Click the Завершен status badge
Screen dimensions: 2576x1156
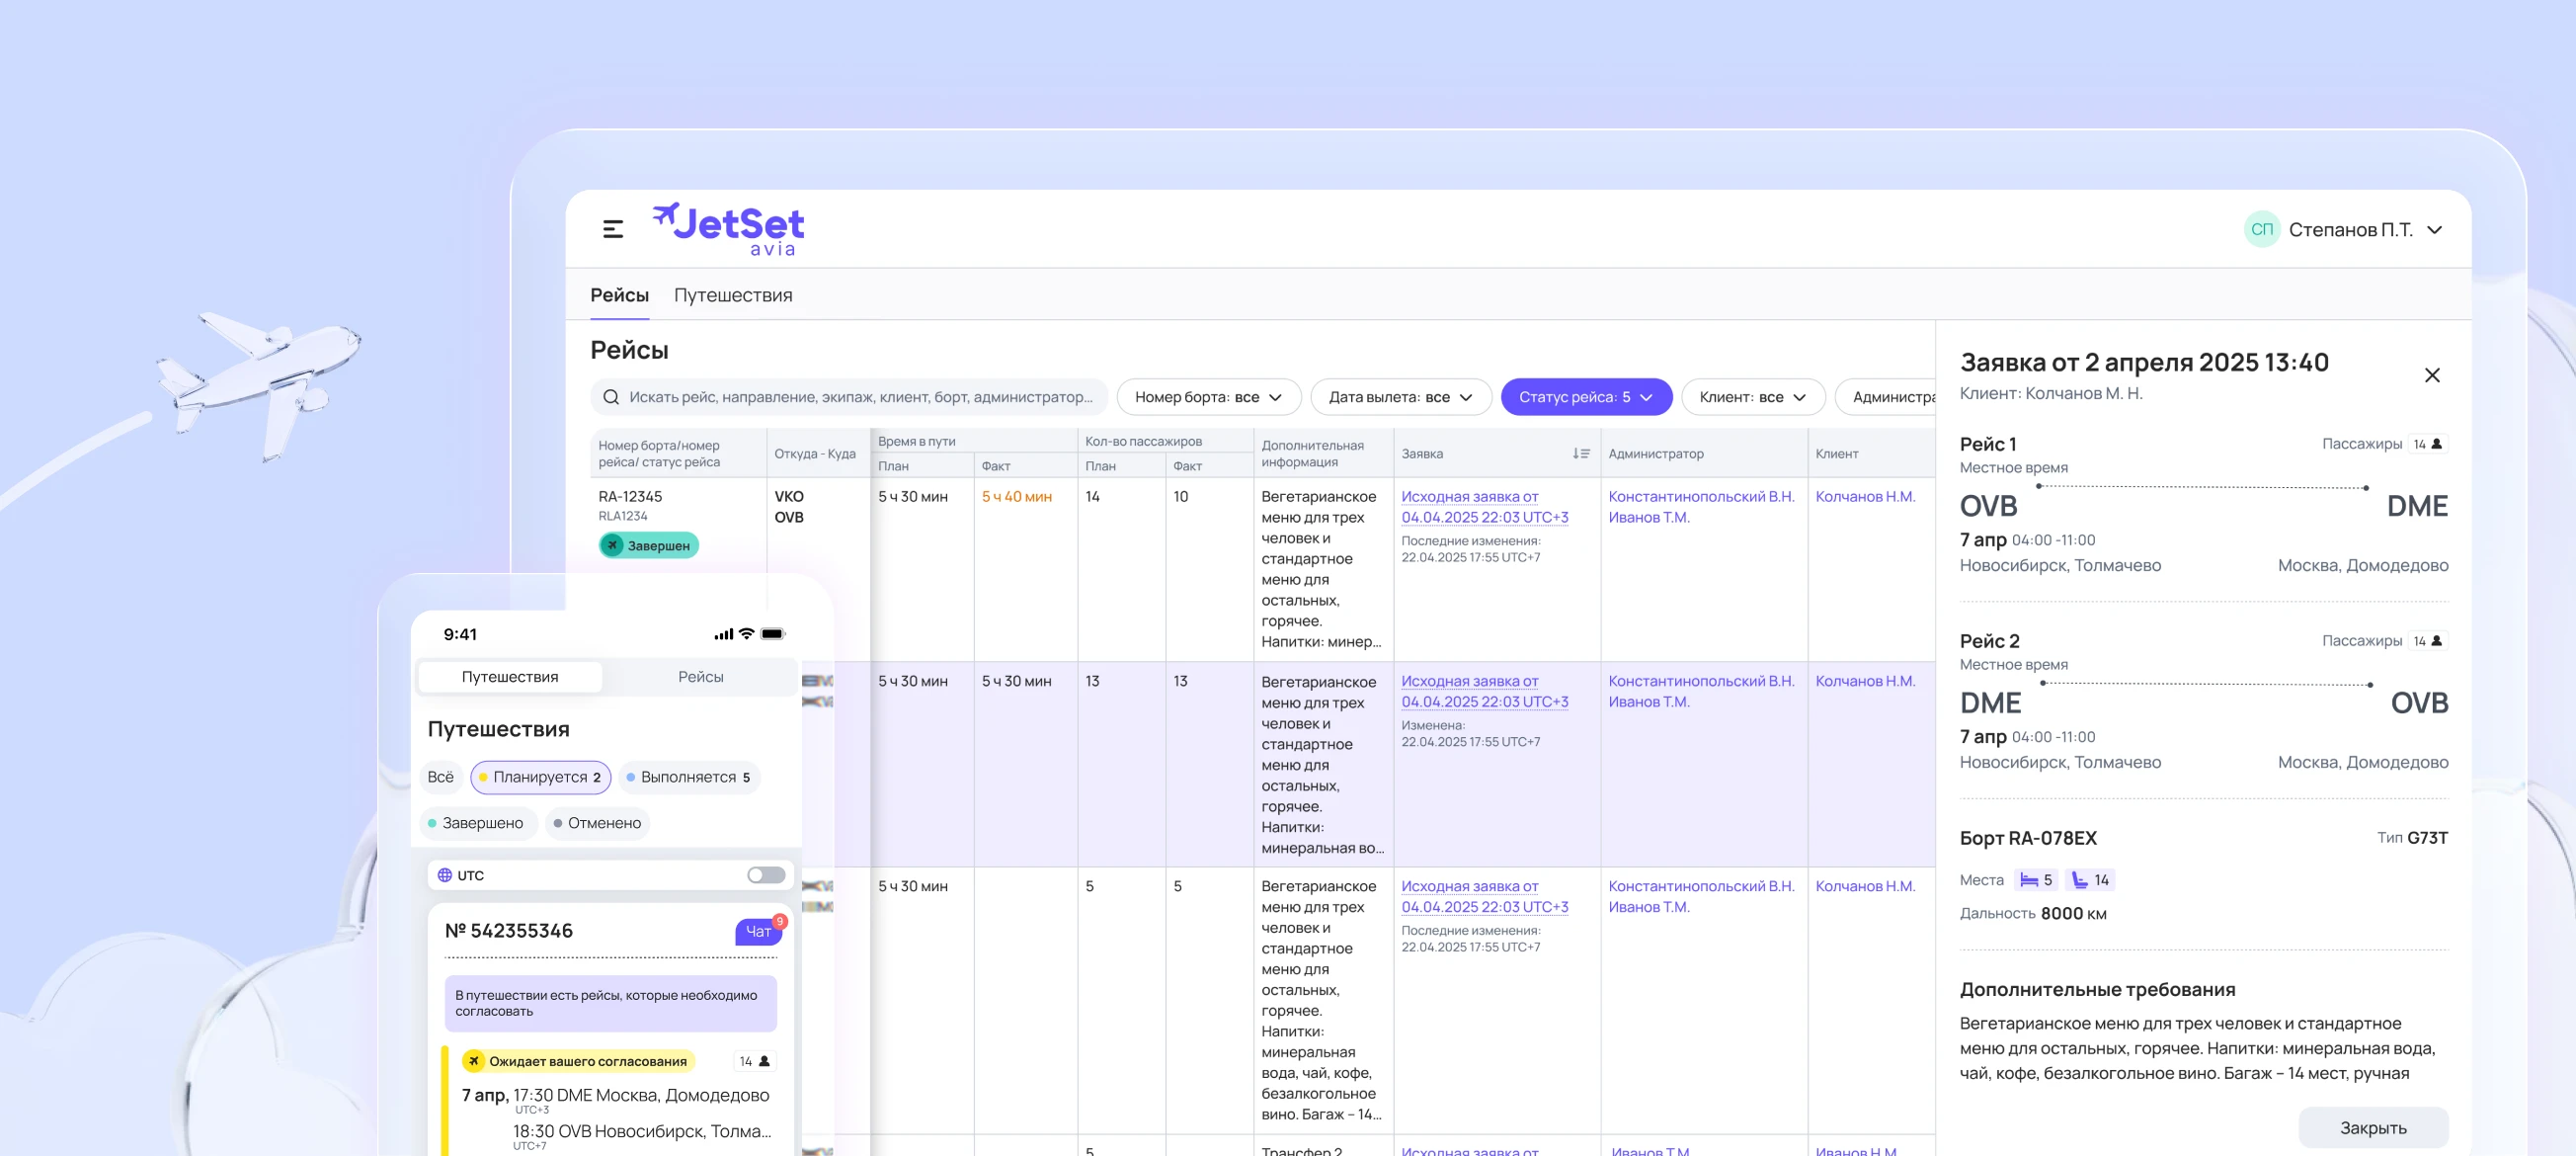tap(649, 545)
